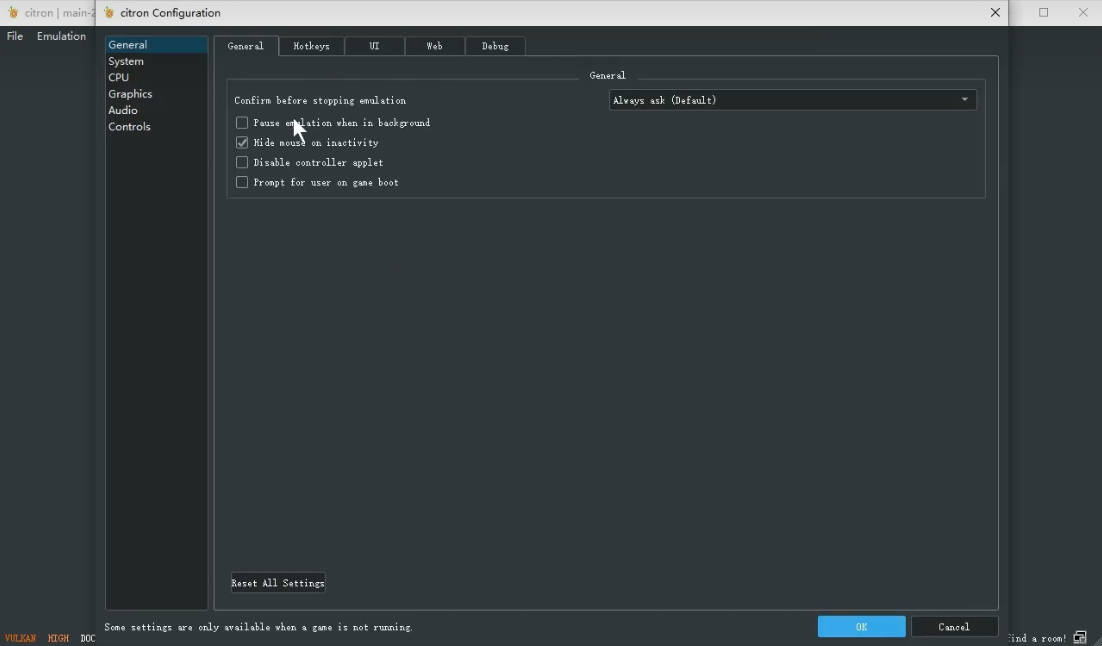The image size is (1102, 646).
Task: Enable Pause emulation when in background
Action: point(242,123)
